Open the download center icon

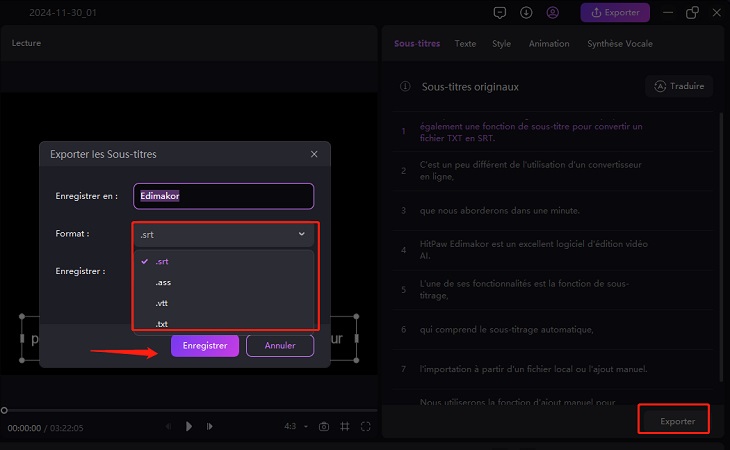click(x=526, y=13)
